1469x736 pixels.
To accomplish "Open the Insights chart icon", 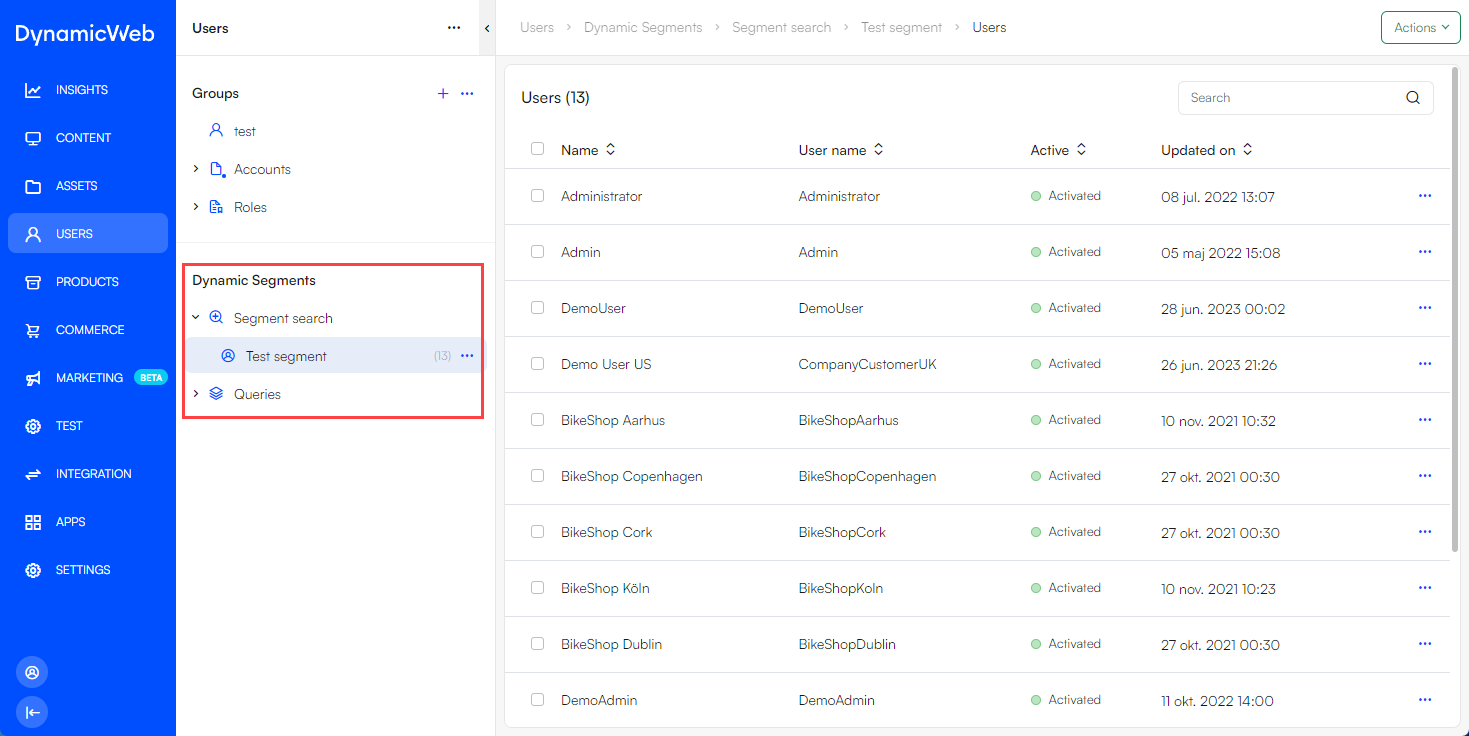I will tap(33, 90).
